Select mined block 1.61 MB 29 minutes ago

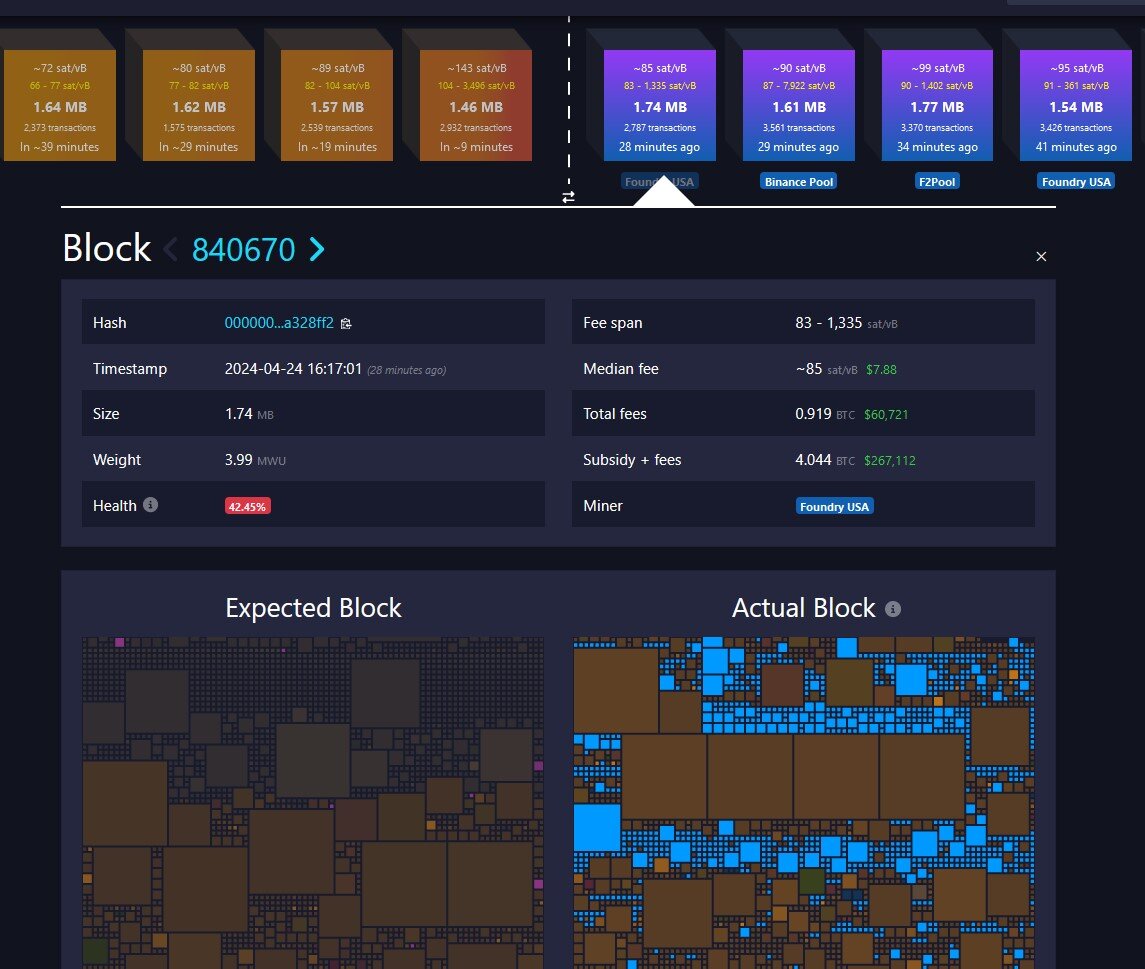coord(799,105)
